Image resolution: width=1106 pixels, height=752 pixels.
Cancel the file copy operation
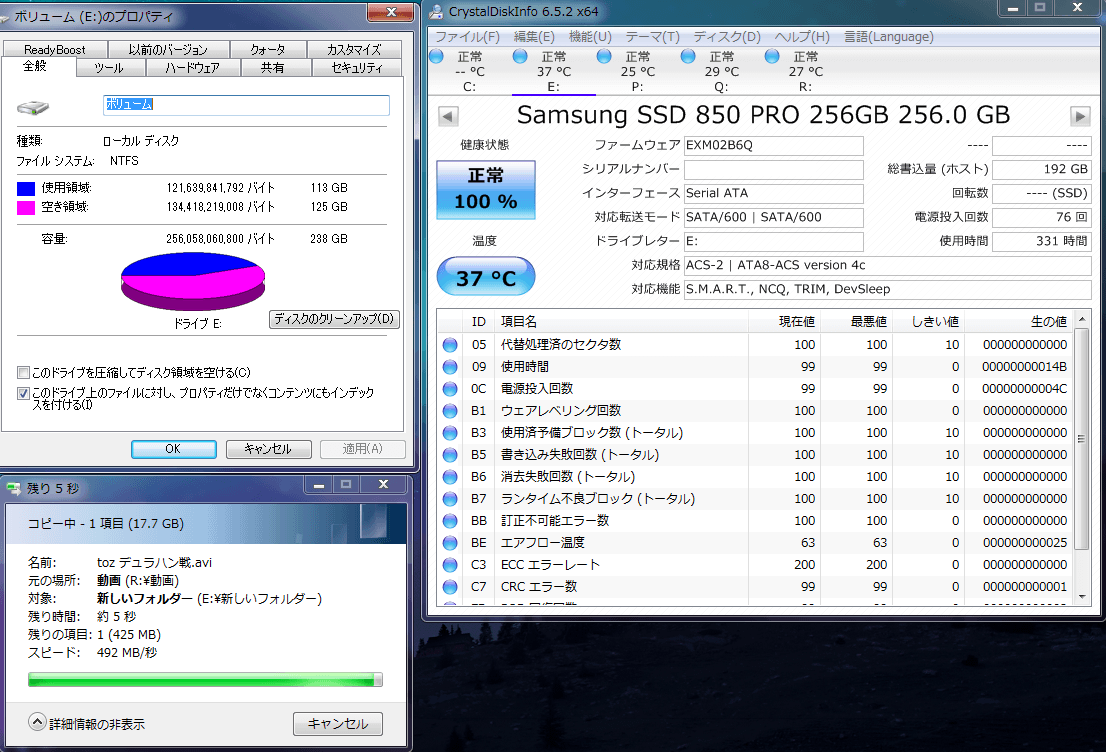[338, 724]
